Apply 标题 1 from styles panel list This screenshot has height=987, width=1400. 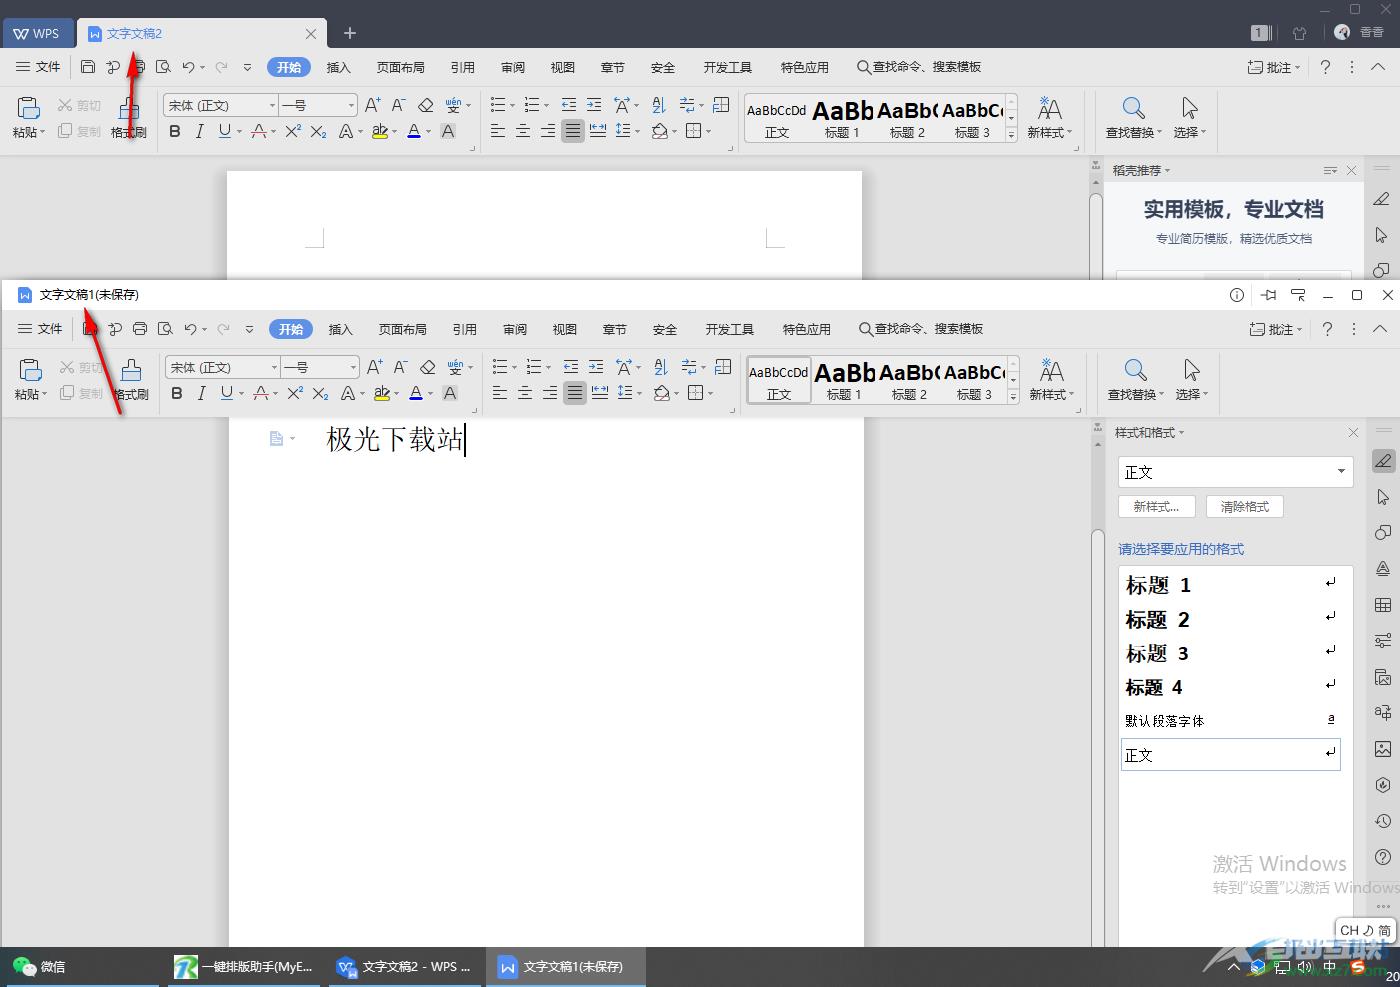1230,585
